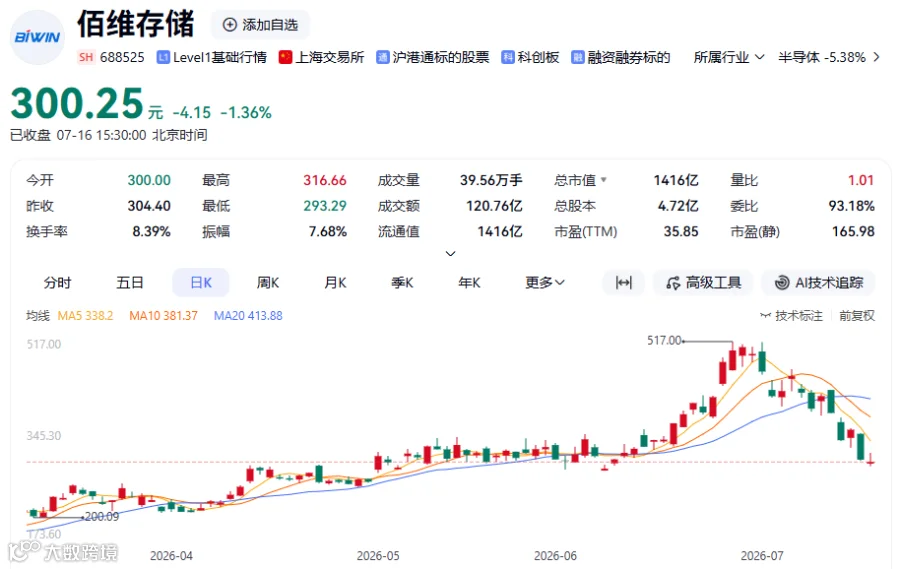Click the fit-width range icon button
The image size is (900, 569).
(x=623, y=282)
